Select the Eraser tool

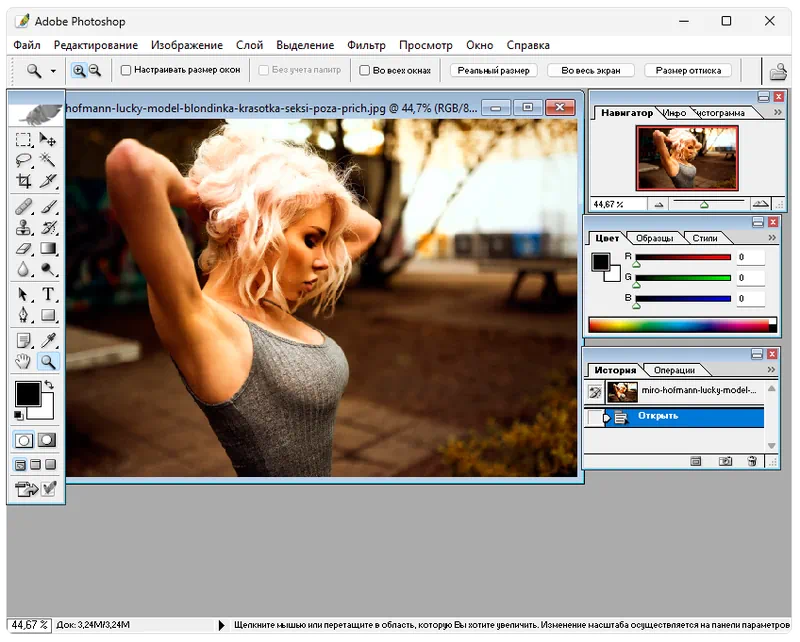tap(23, 249)
